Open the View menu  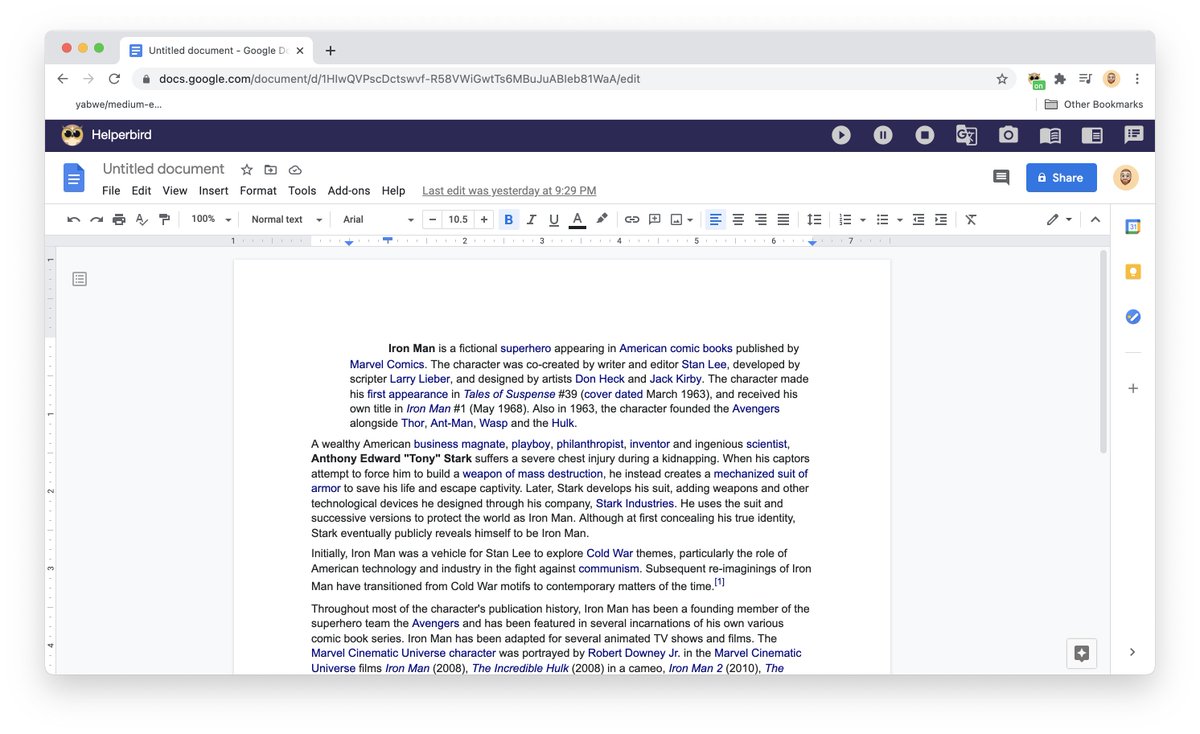click(175, 191)
